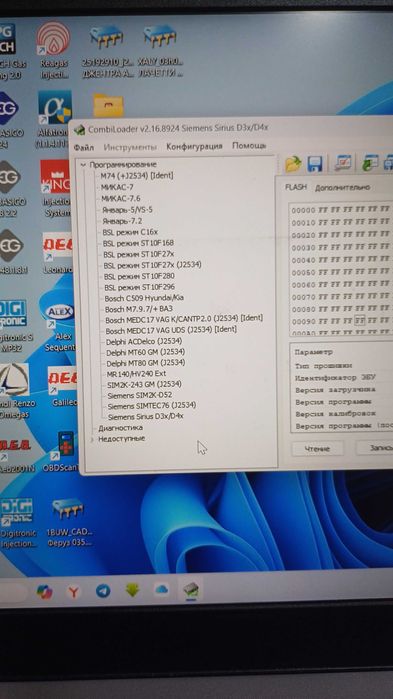Click the highlighted FF byte in row 00090
The width and height of the screenshot is (393, 699).
[360, 321]
